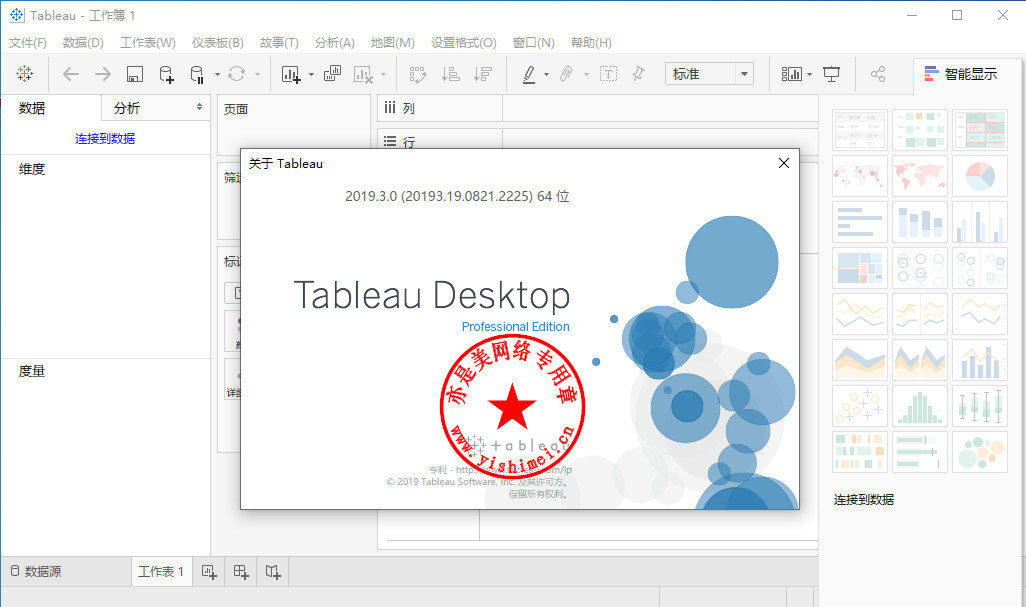This screenshot has height=607, width=1026.
Task: Pick the text table chart in Show Me
Action: (860, 130)
